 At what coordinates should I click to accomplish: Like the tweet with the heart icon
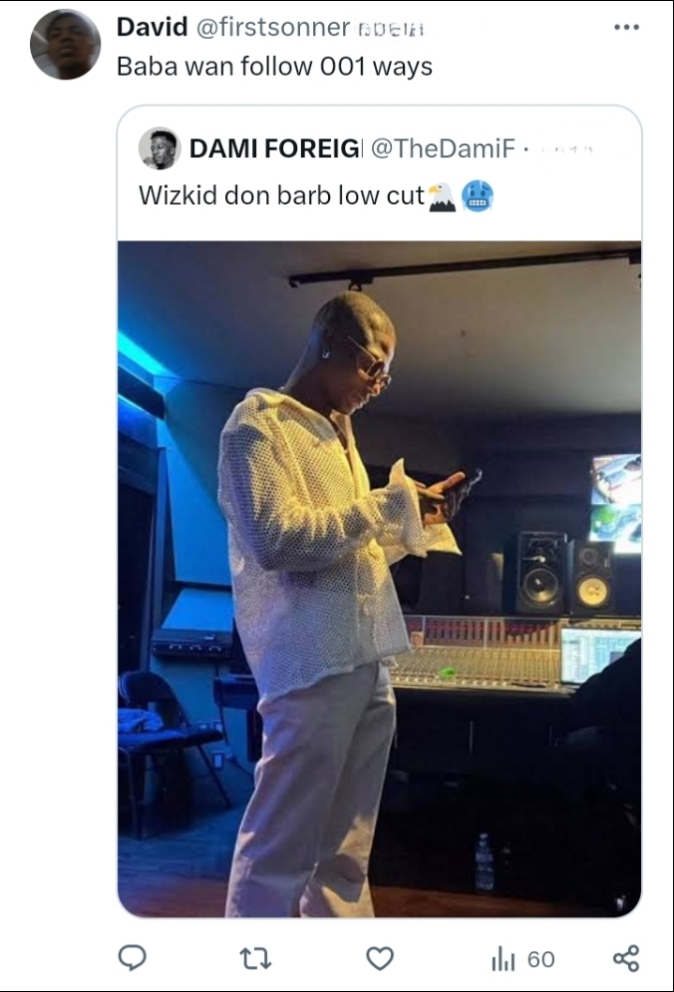pyautogui.click(x=380, y=958)
